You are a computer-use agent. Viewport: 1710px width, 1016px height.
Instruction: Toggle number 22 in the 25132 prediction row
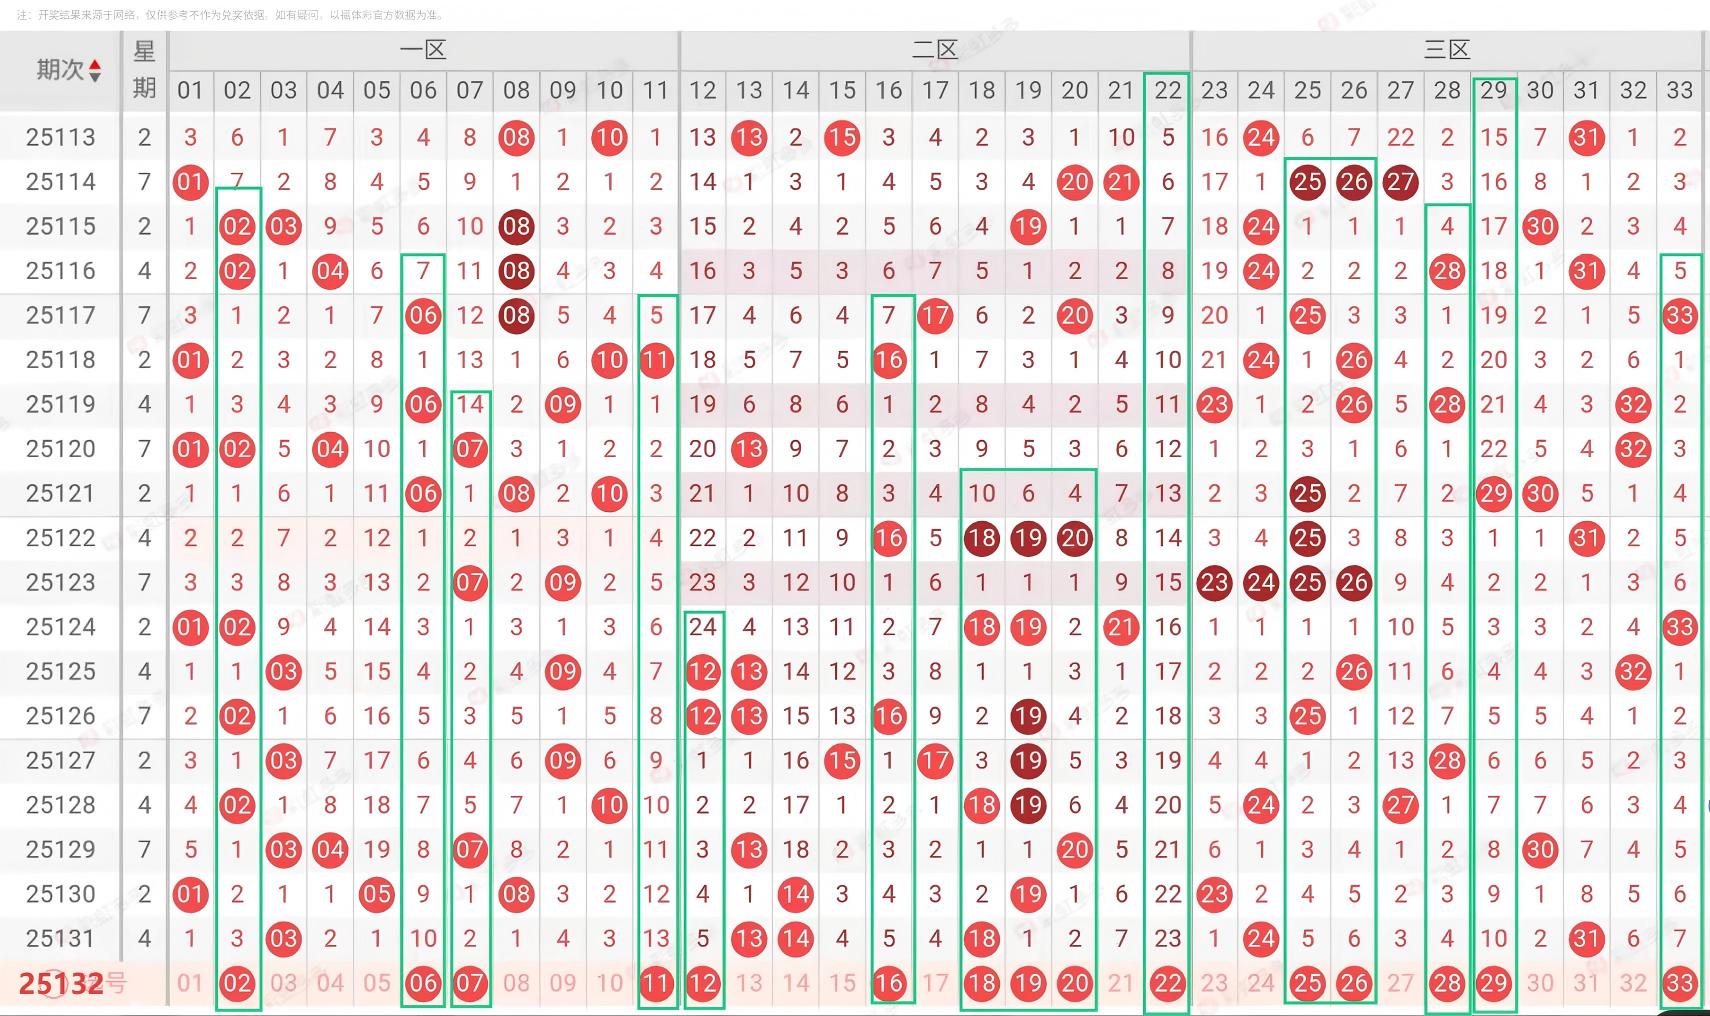(x=1168, y=983)
